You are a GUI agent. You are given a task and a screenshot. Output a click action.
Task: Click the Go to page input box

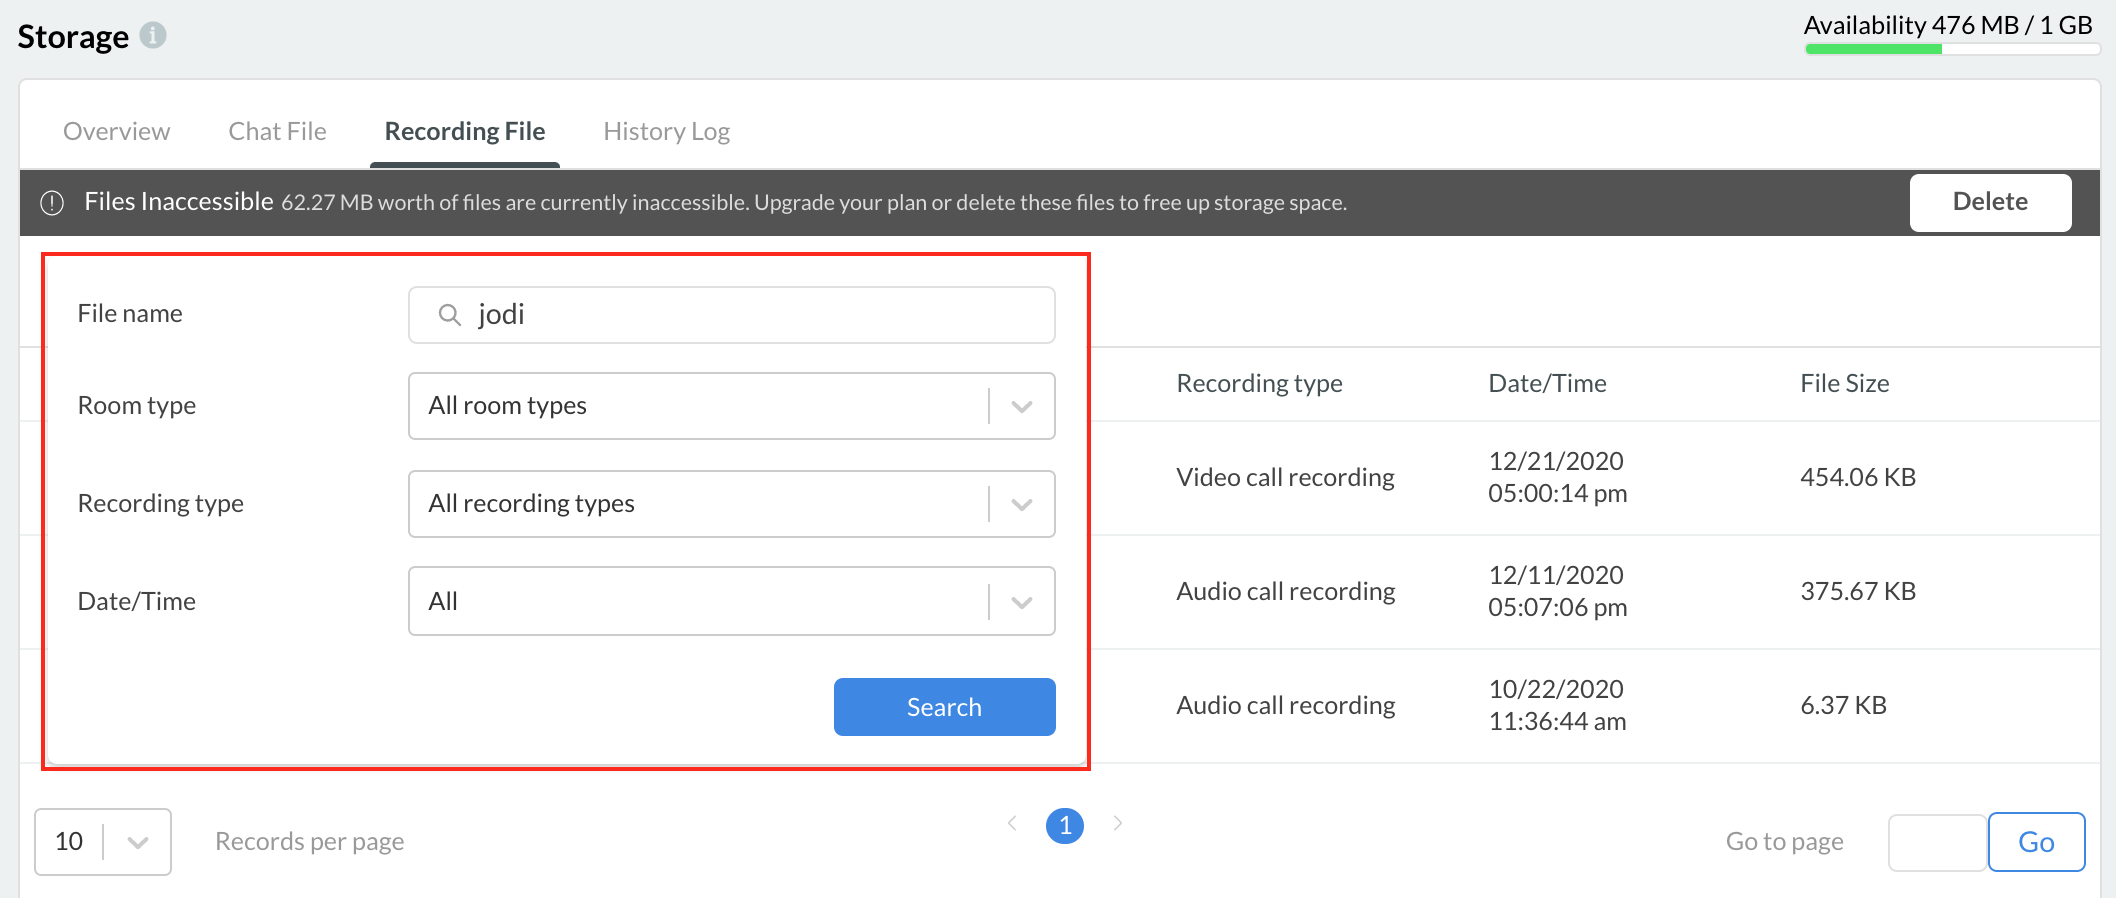click(1937, 842)
